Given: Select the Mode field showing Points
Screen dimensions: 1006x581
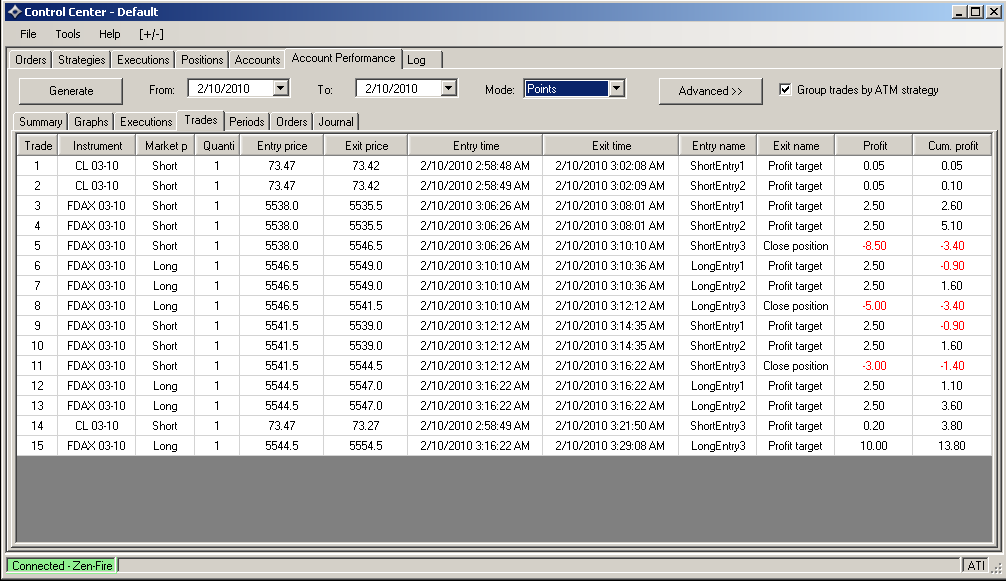Looking at the screenshot, I should click(x=566, y=88).
